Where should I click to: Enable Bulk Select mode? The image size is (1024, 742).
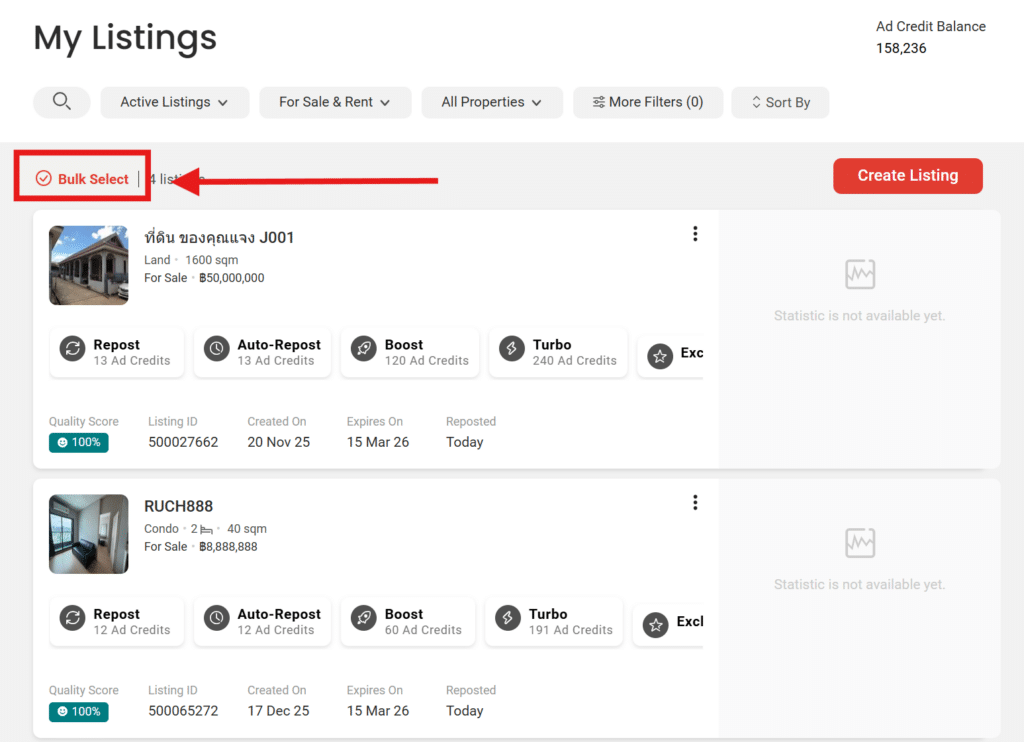(83, 179)
